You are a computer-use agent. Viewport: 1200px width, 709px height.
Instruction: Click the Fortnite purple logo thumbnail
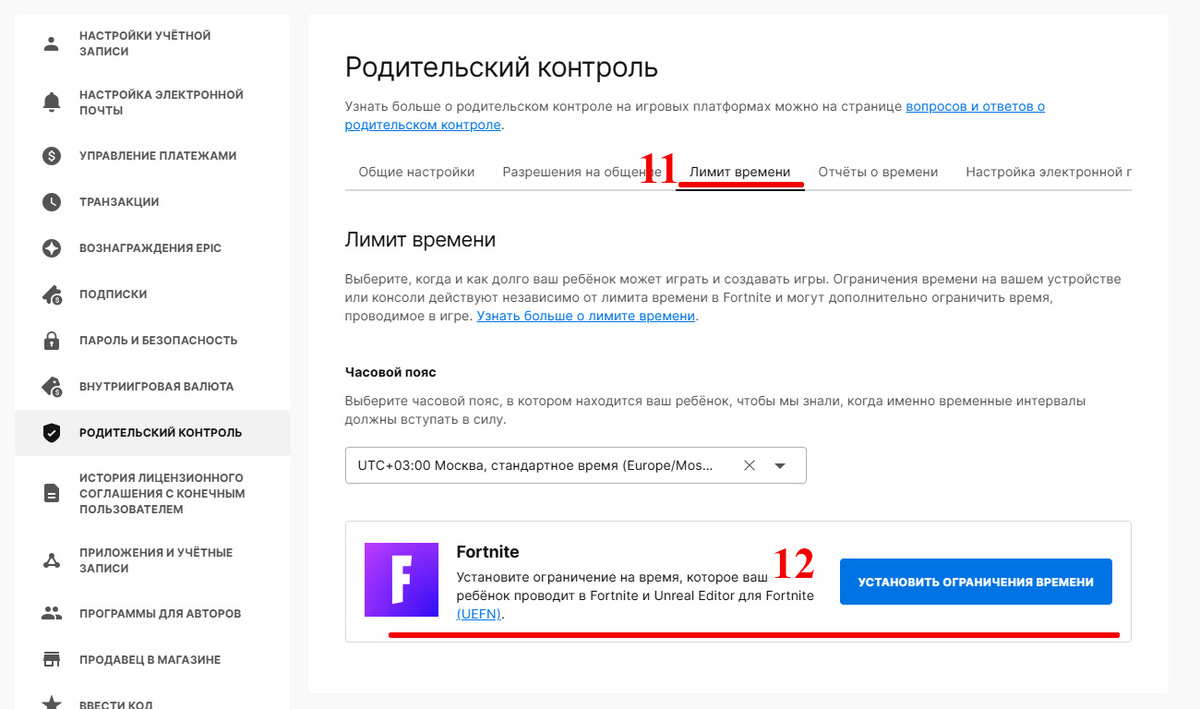tap(401, 580)
